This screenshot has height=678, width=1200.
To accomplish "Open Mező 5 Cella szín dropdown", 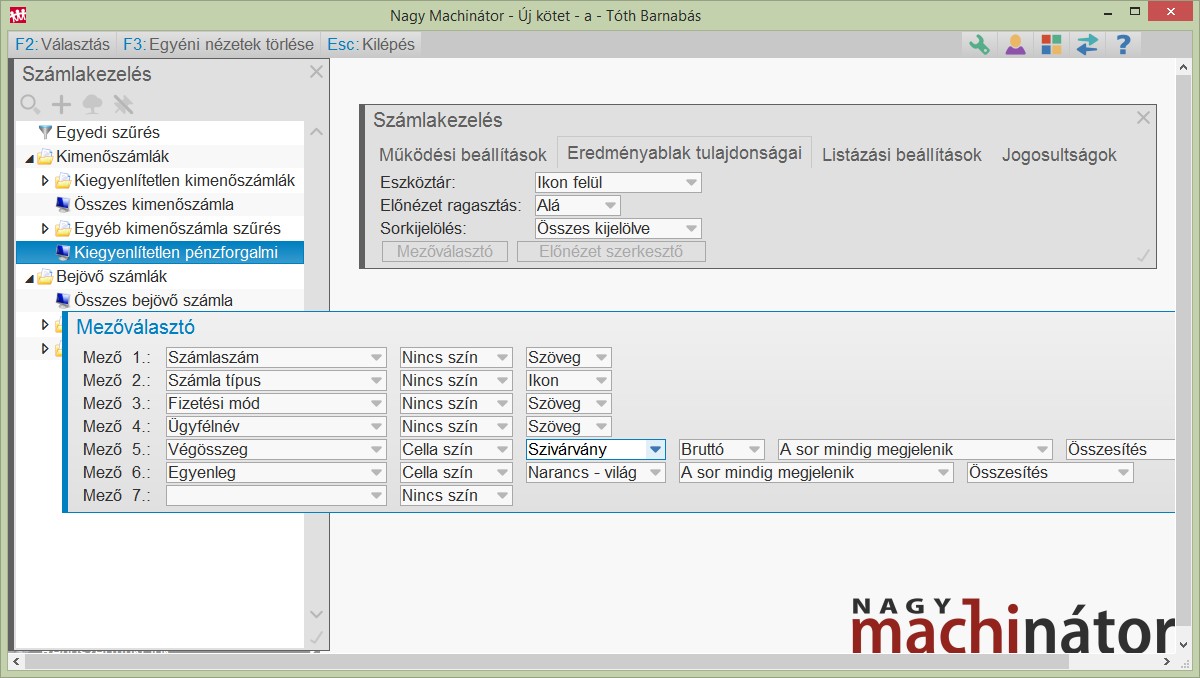I will pyautogui.click(x=456, y=449).
